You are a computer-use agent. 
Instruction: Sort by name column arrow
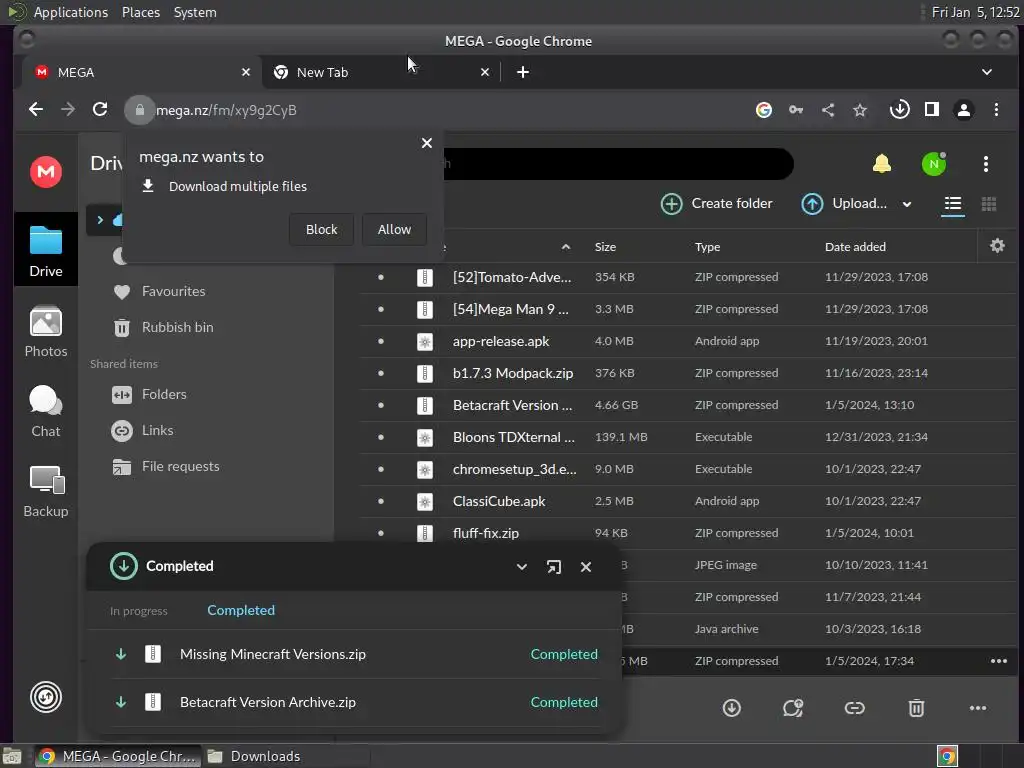pyautogui.click(x=566, y=247)
